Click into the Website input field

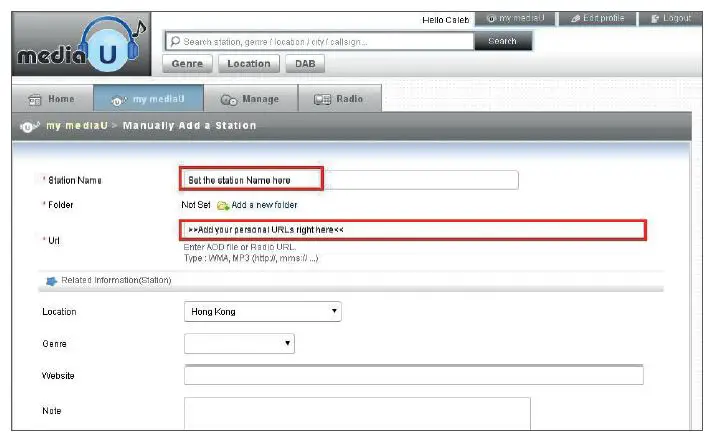(413, 376)
